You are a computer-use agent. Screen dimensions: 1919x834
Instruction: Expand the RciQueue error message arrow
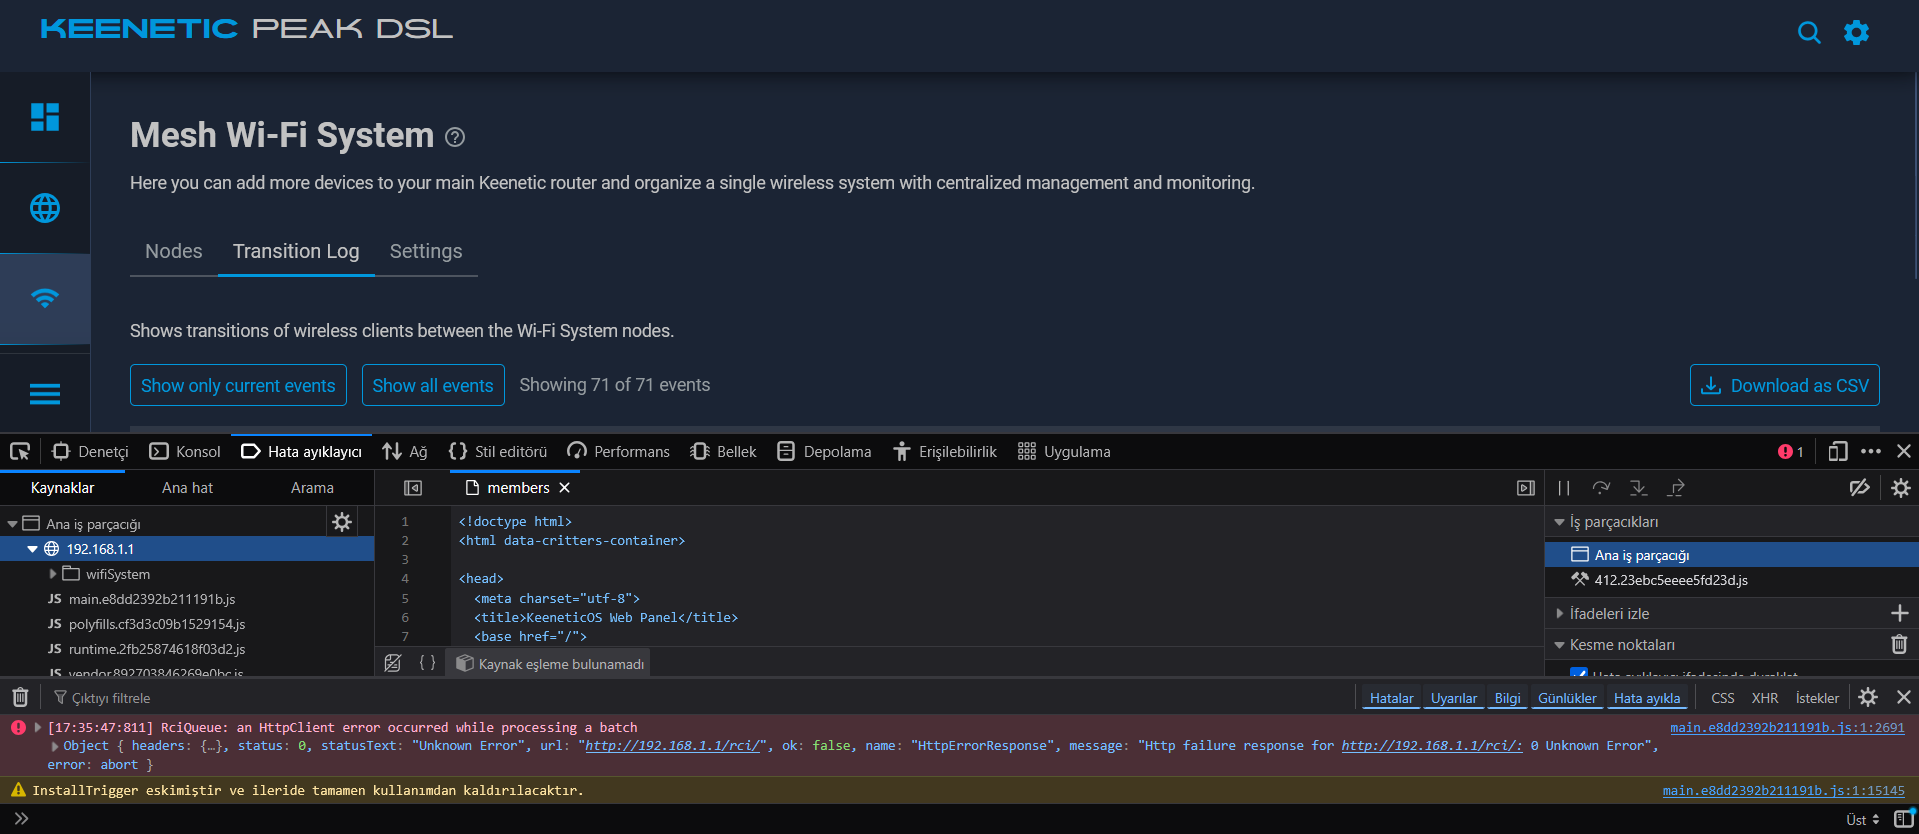pyautogui.click(x=38, y=727)
